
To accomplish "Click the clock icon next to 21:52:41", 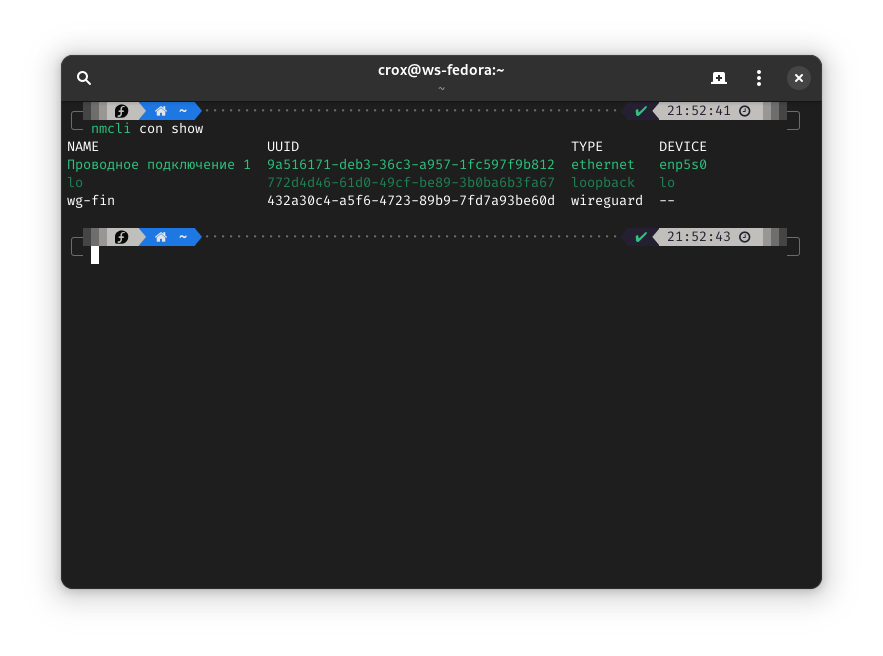I will pyautogui.click(x=744, y=111).
